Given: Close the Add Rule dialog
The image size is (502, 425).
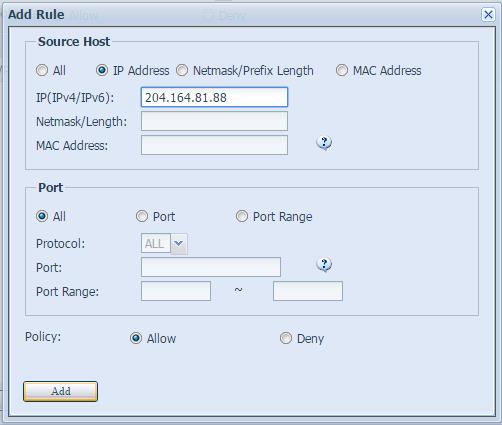Looking at the screenshot, I should pos(488,15).
